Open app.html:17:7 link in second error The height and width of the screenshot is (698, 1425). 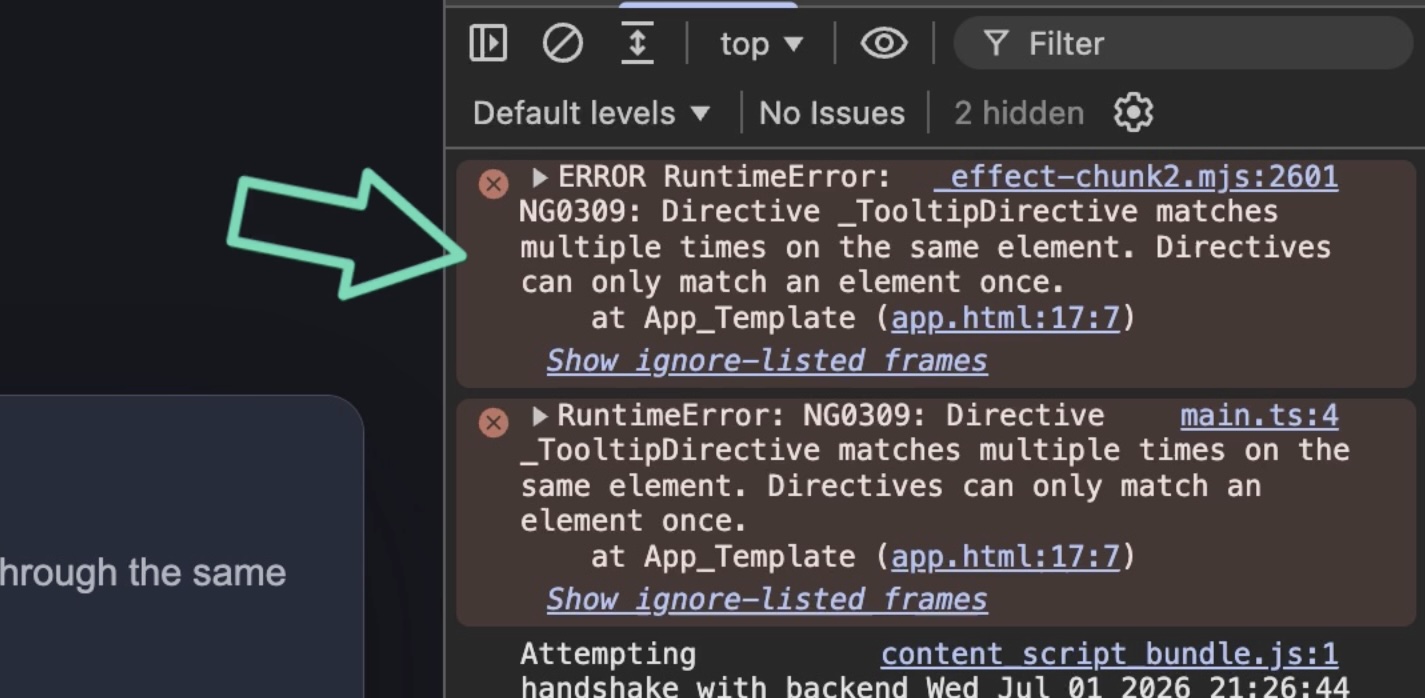(1005, 556)
